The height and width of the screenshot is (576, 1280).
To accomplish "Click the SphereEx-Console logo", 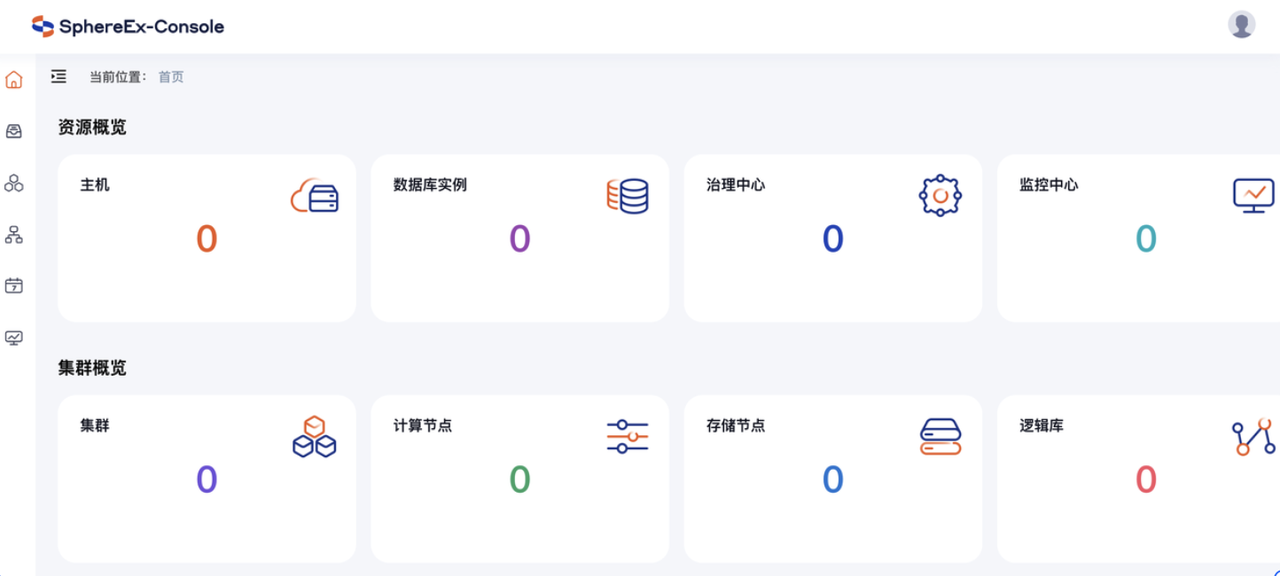I will [129, 26].
